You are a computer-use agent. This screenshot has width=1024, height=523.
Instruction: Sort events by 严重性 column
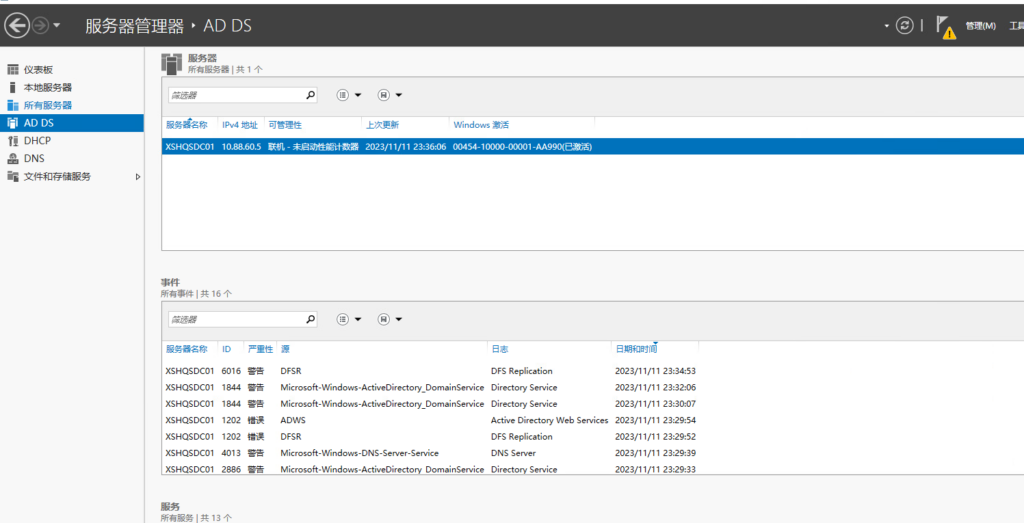(261, 349)
